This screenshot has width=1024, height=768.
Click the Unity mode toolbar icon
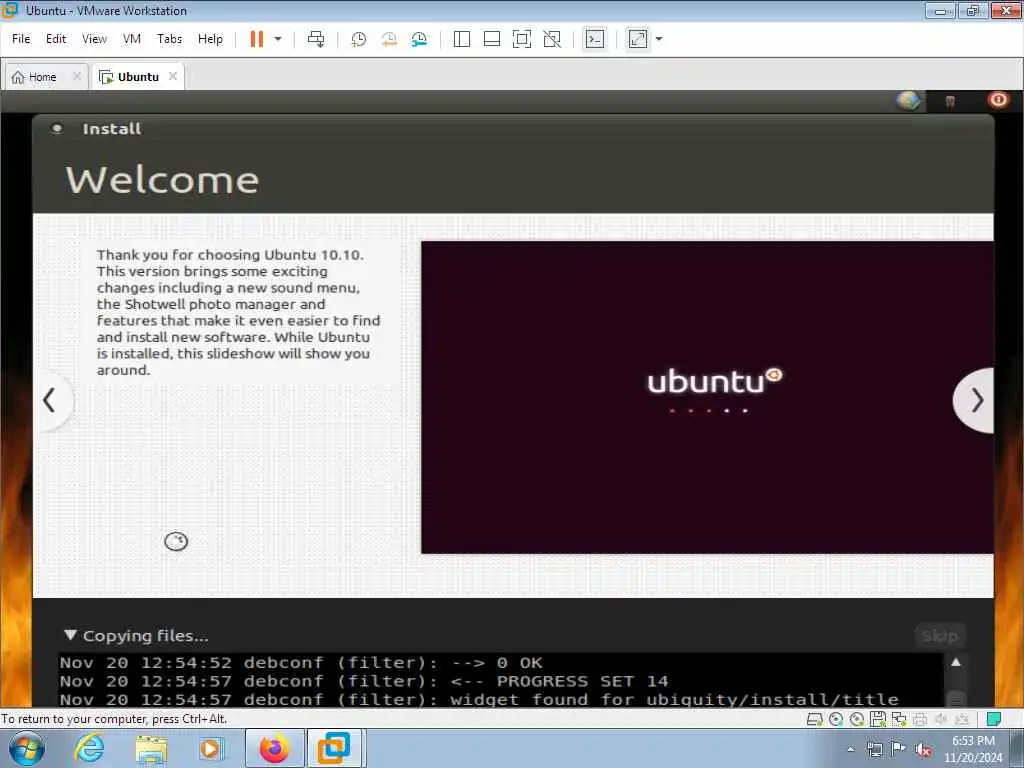552,39
